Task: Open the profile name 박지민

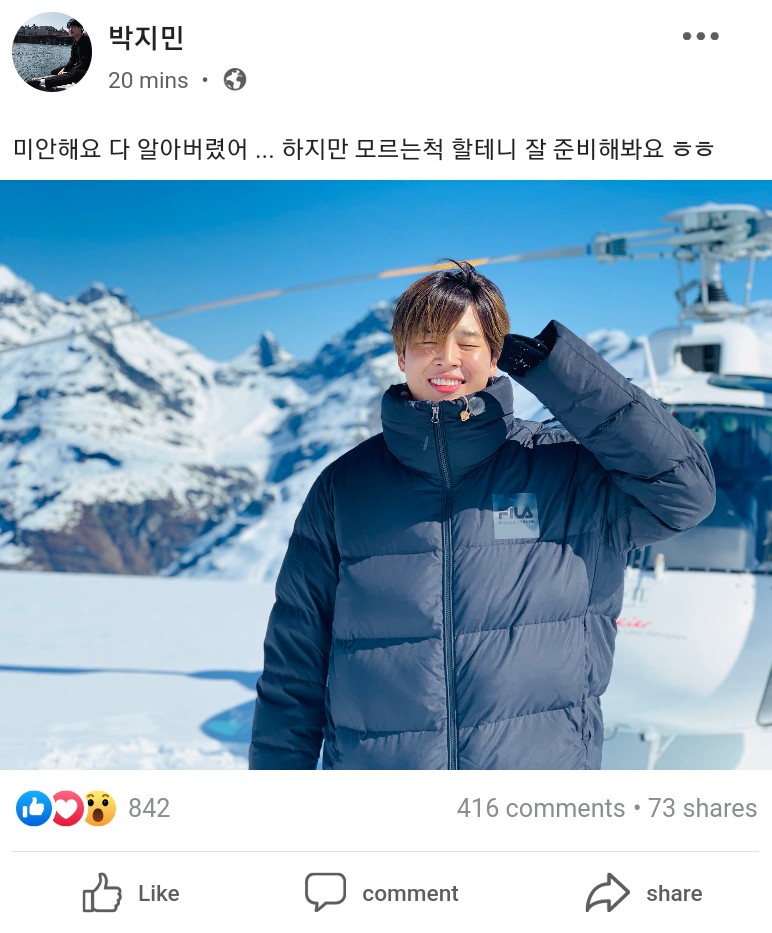Action: click(x=146, y=37)
